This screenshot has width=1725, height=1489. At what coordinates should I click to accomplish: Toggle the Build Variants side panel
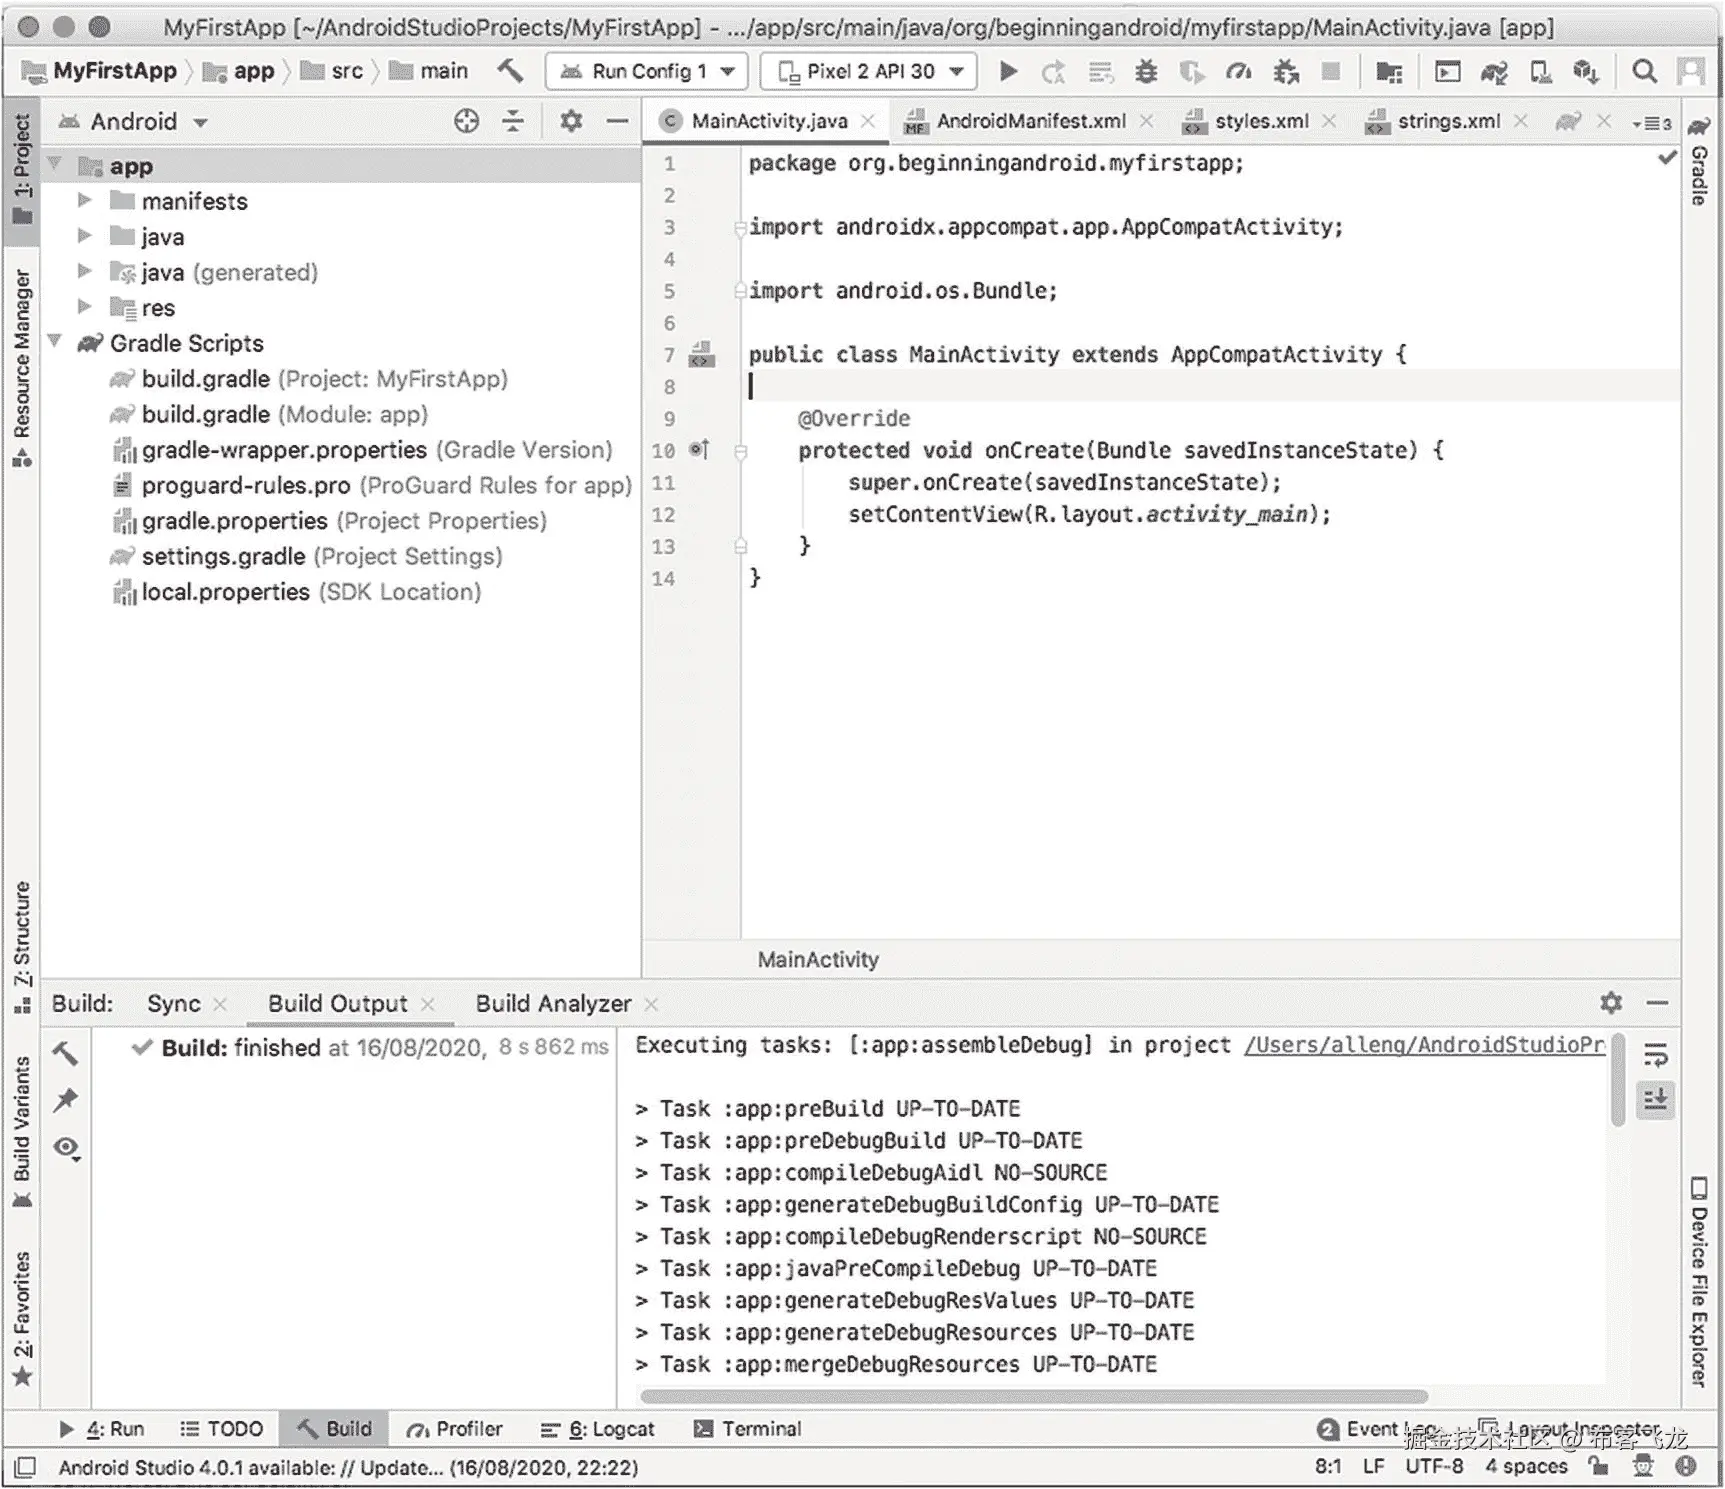coord(22,1132)
